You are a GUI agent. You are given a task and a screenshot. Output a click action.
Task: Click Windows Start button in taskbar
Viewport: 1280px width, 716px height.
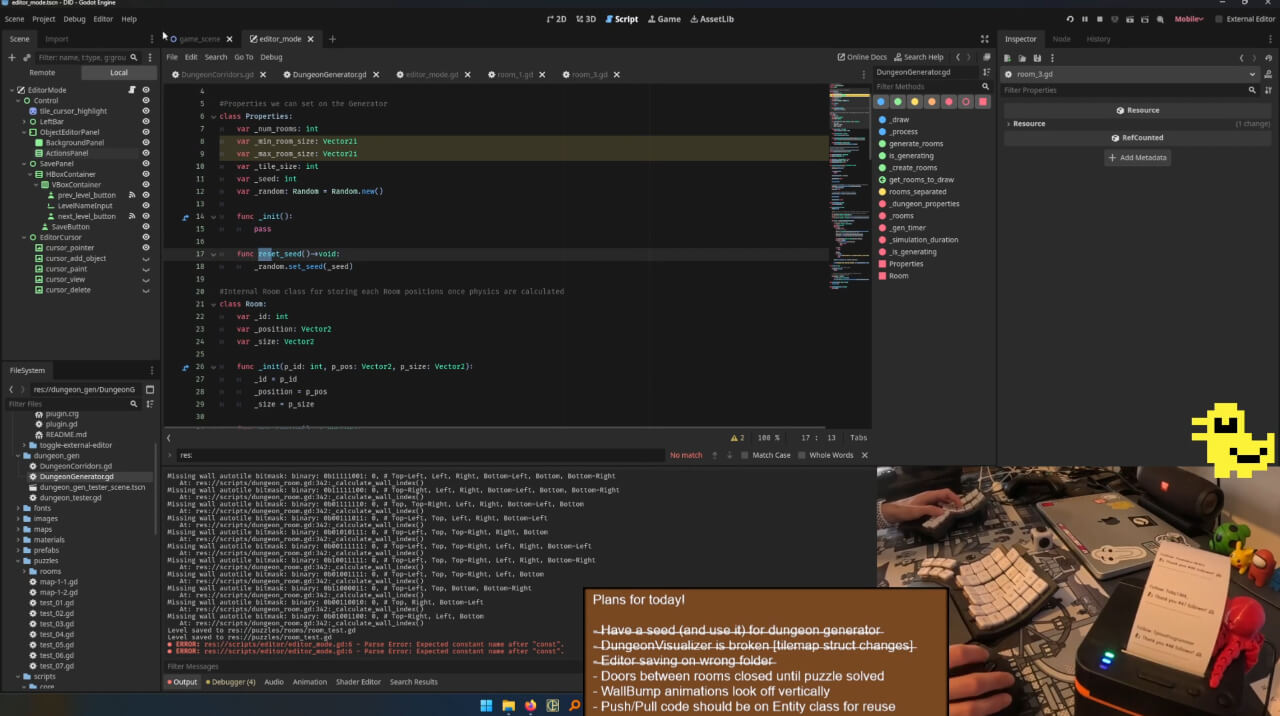point(486,705)
